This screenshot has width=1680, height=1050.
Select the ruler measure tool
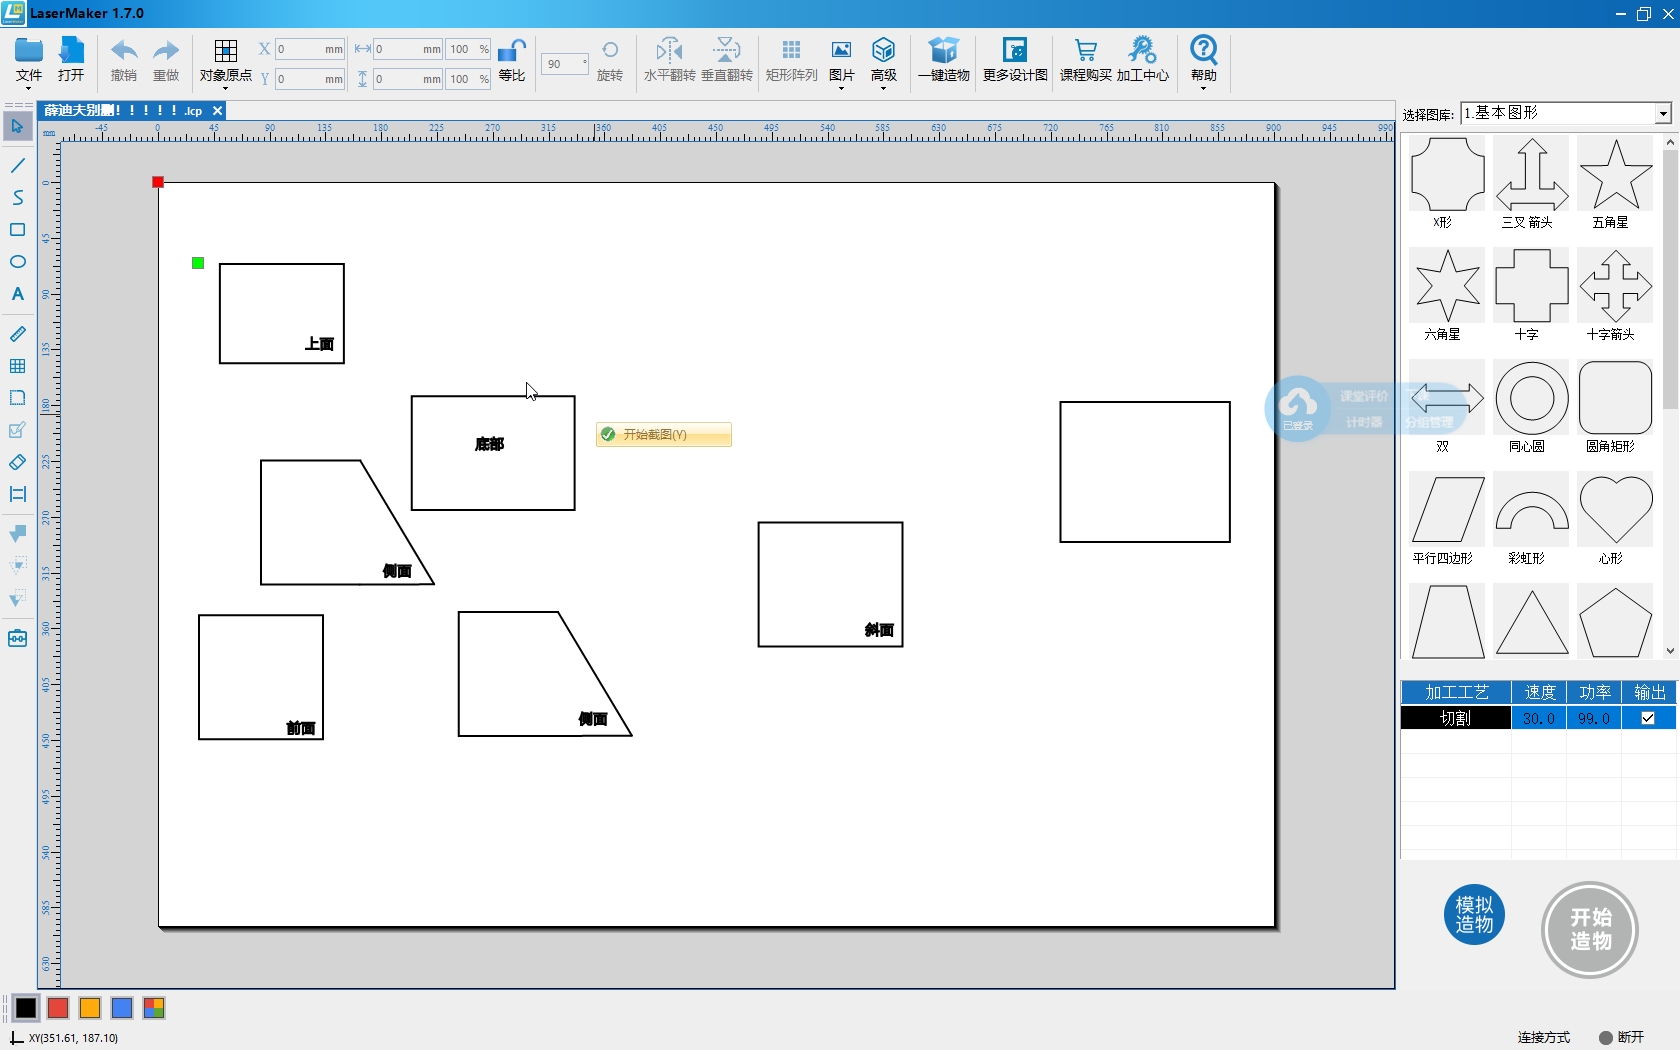click(17, 334)
